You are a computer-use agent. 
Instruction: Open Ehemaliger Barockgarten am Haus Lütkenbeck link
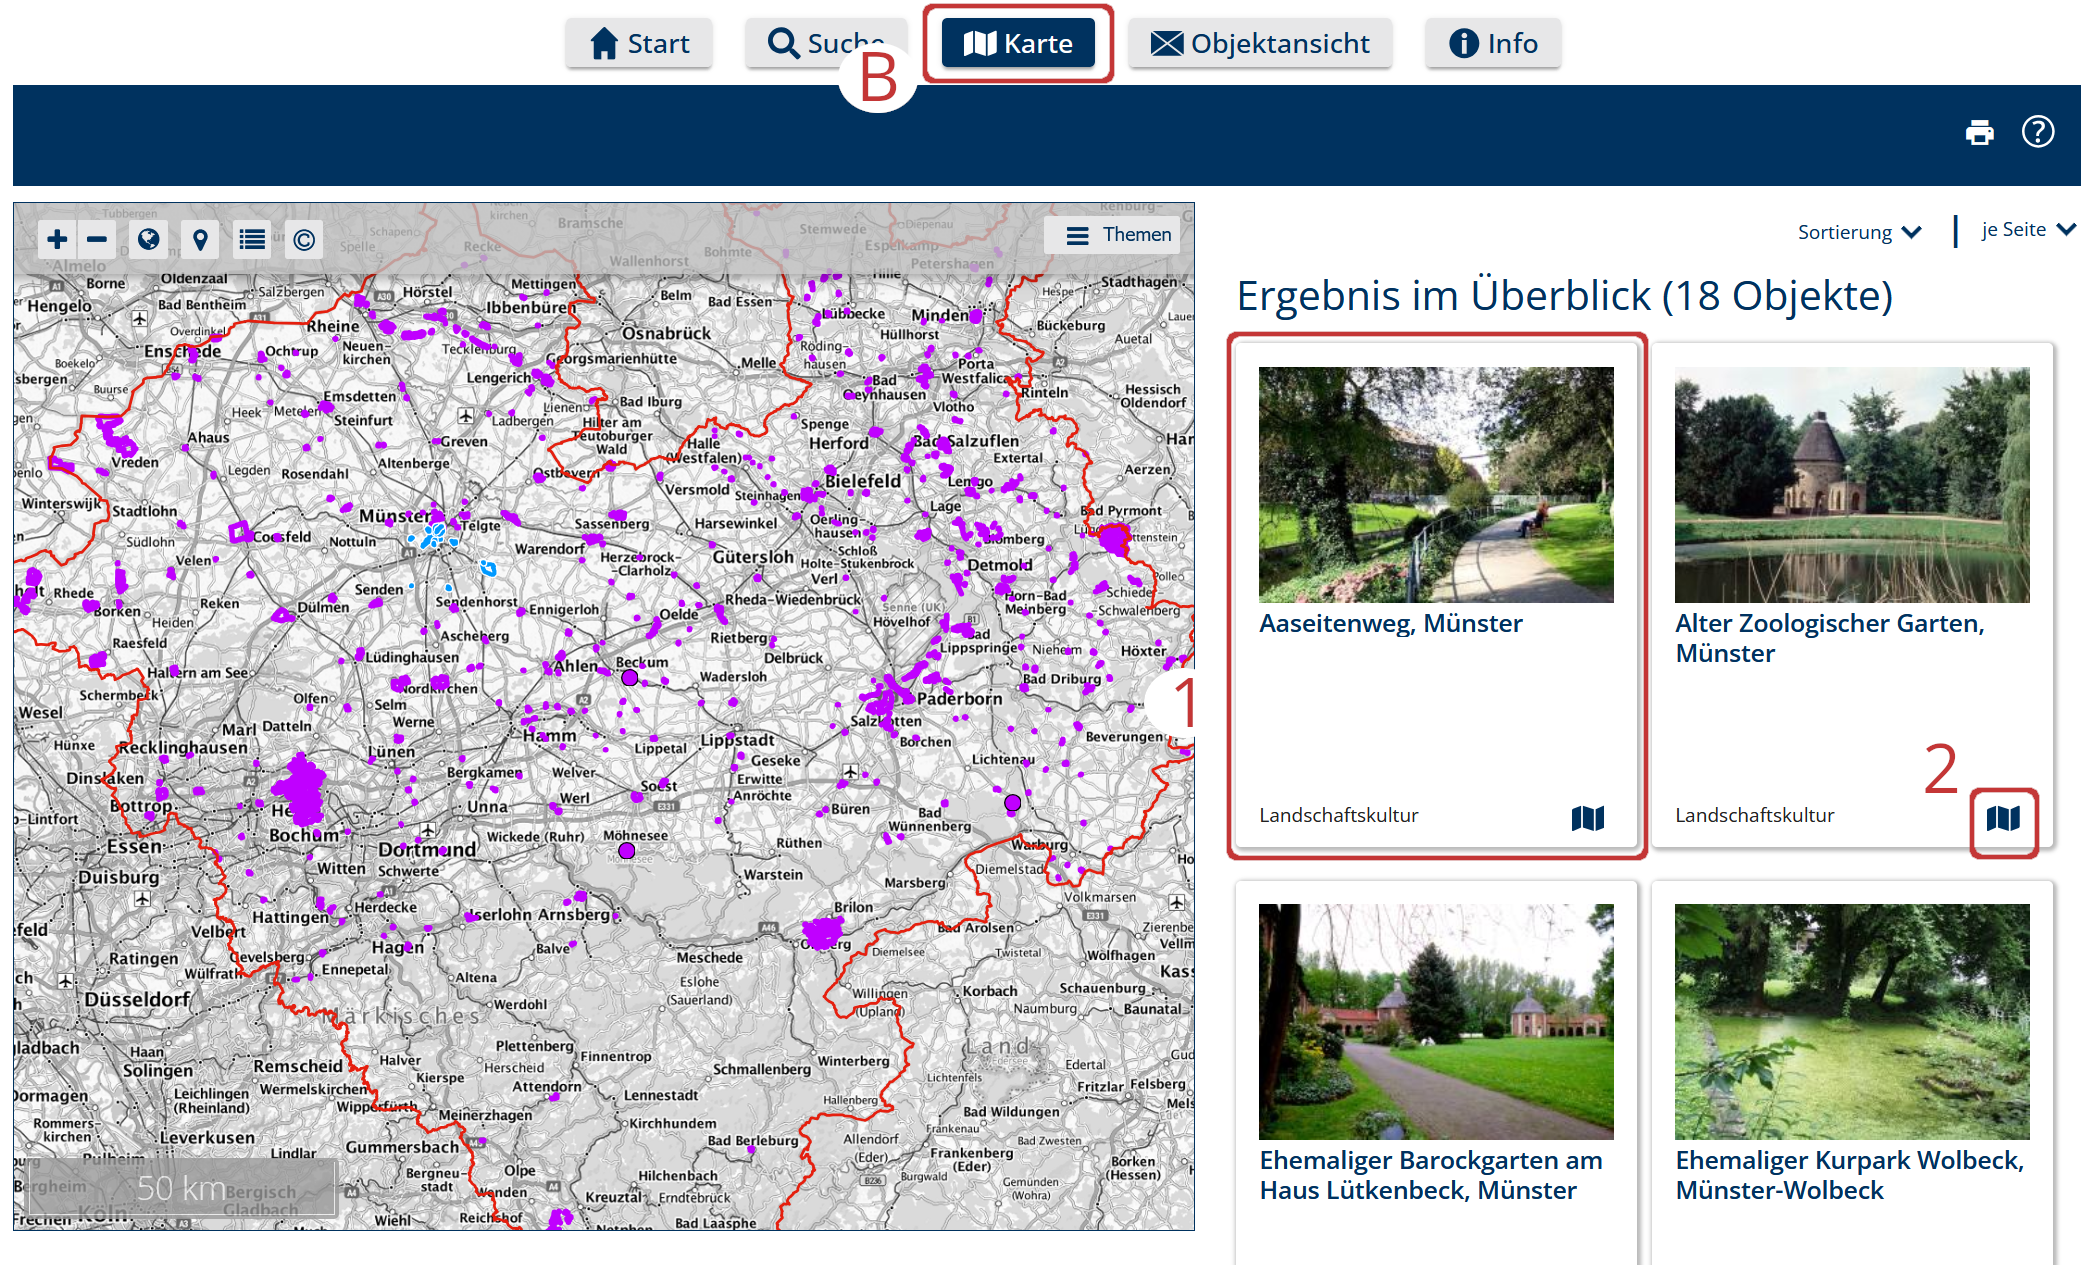pyautogui.click(x=1430, y=1175)
